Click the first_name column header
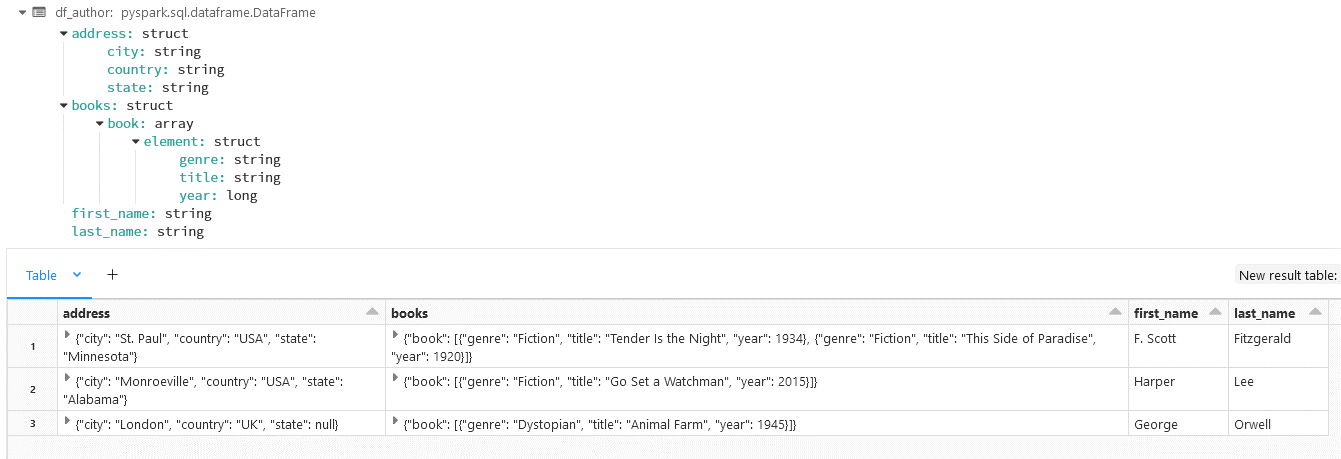The width and height of the screenshot is (1341, 459). [x=1166, y=313]
